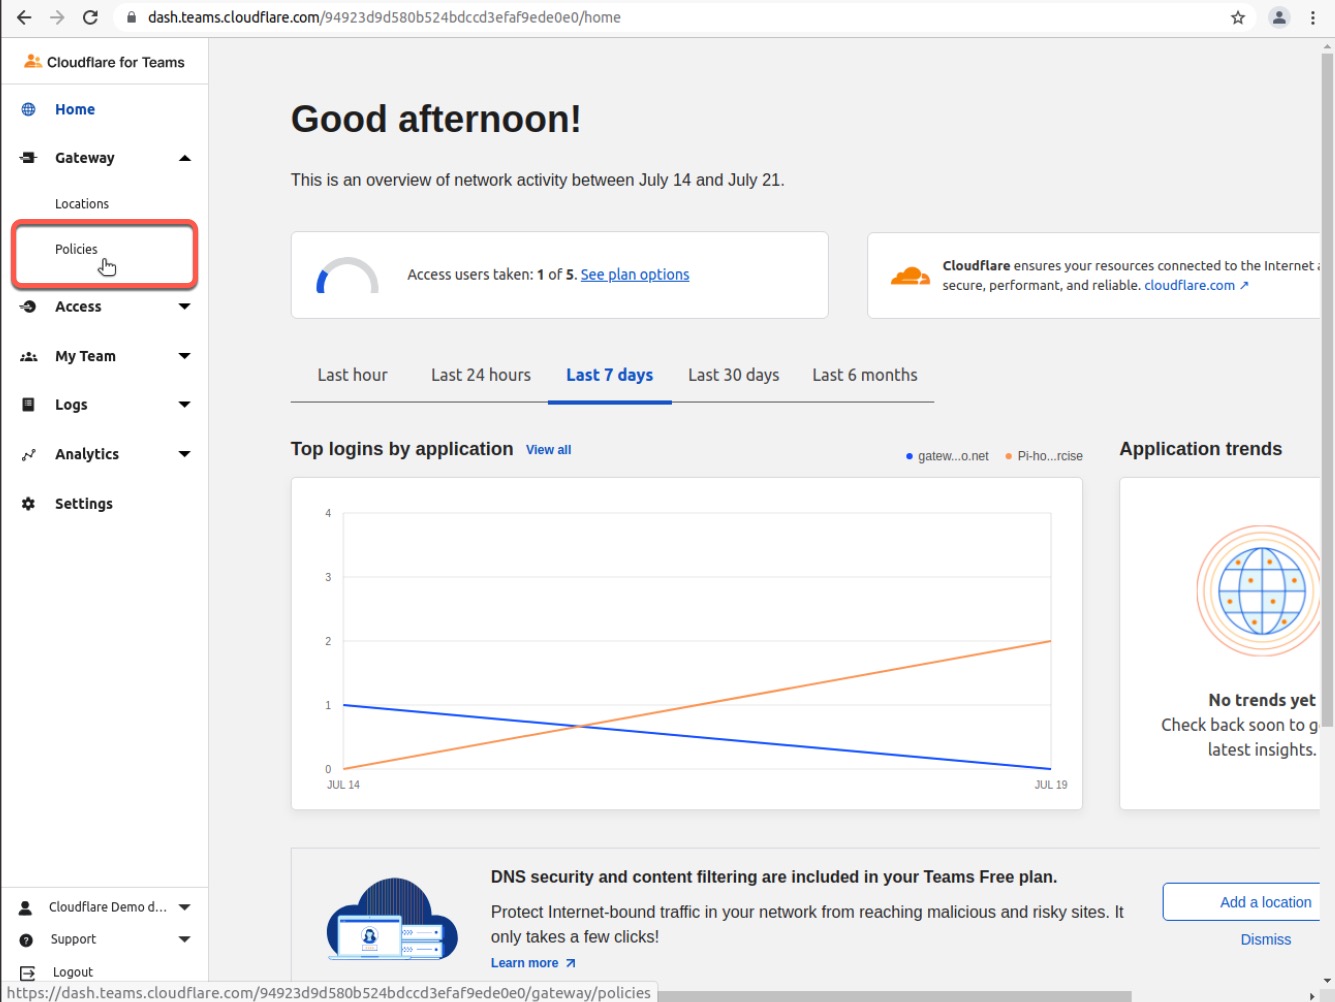Switch to the Last 30 days tab
Image resolution: width=1335 pixels, height=1002 pixels.
click(x=733, y=375)
